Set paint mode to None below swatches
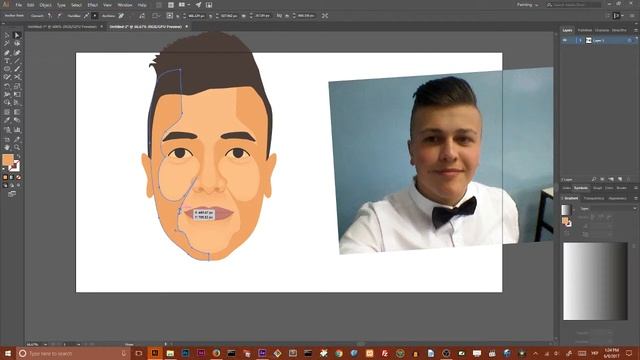640x360 pixels. pyautogui.click(x=18, y=178)
